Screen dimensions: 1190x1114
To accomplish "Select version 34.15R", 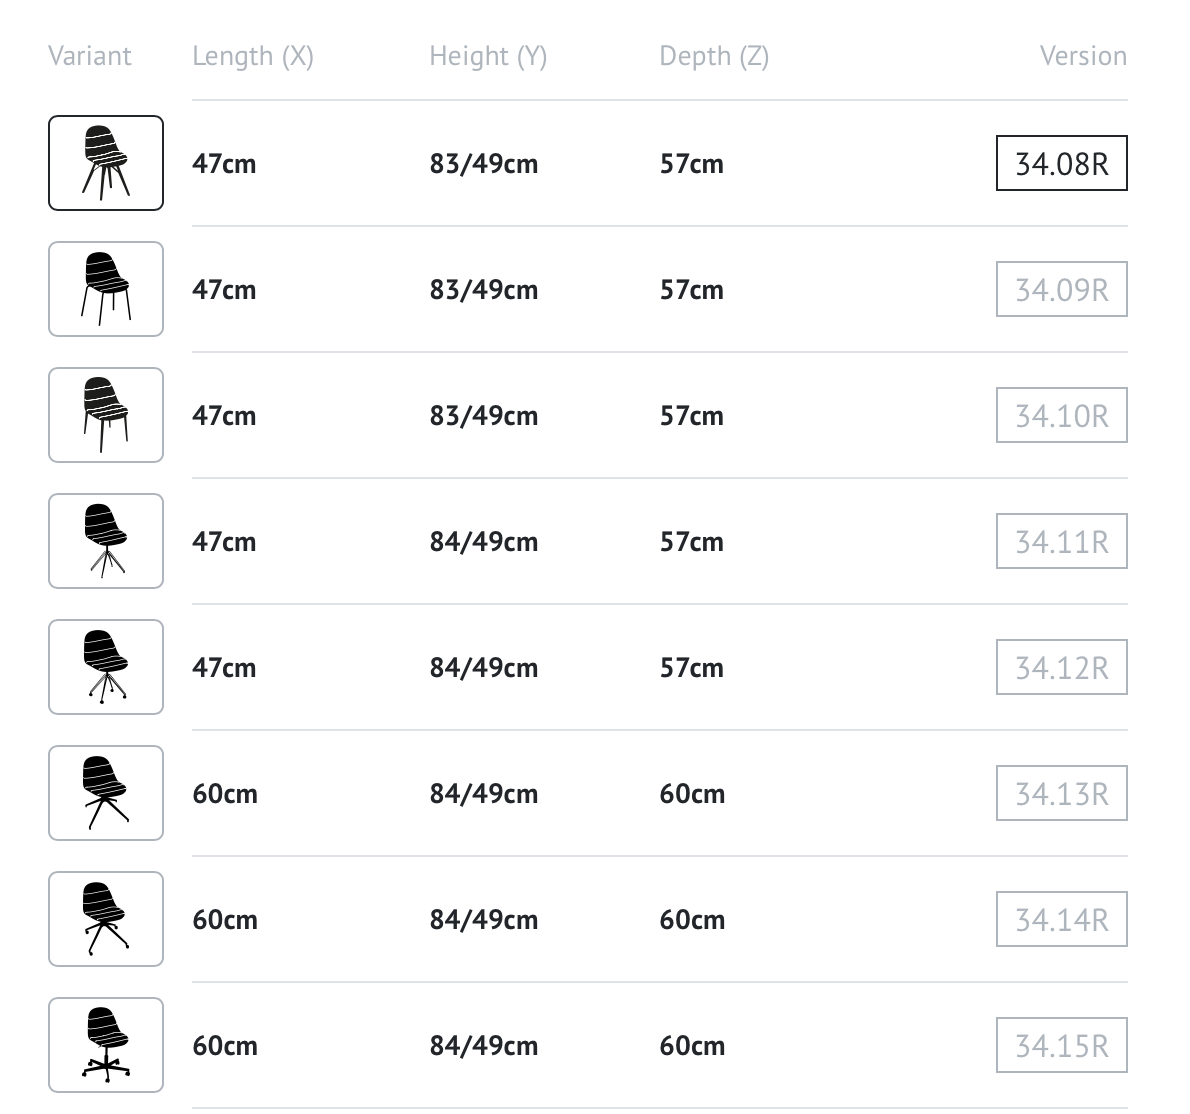I will point(1062,1045).
